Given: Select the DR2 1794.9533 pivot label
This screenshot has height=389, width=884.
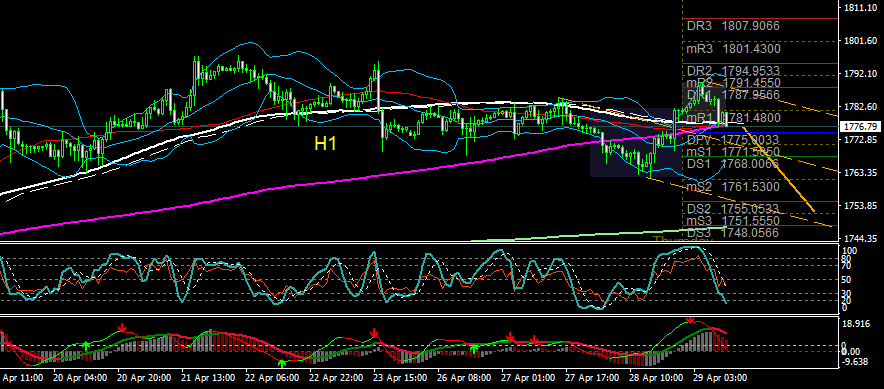Looking at the screenshot, I should pos(733,71).
